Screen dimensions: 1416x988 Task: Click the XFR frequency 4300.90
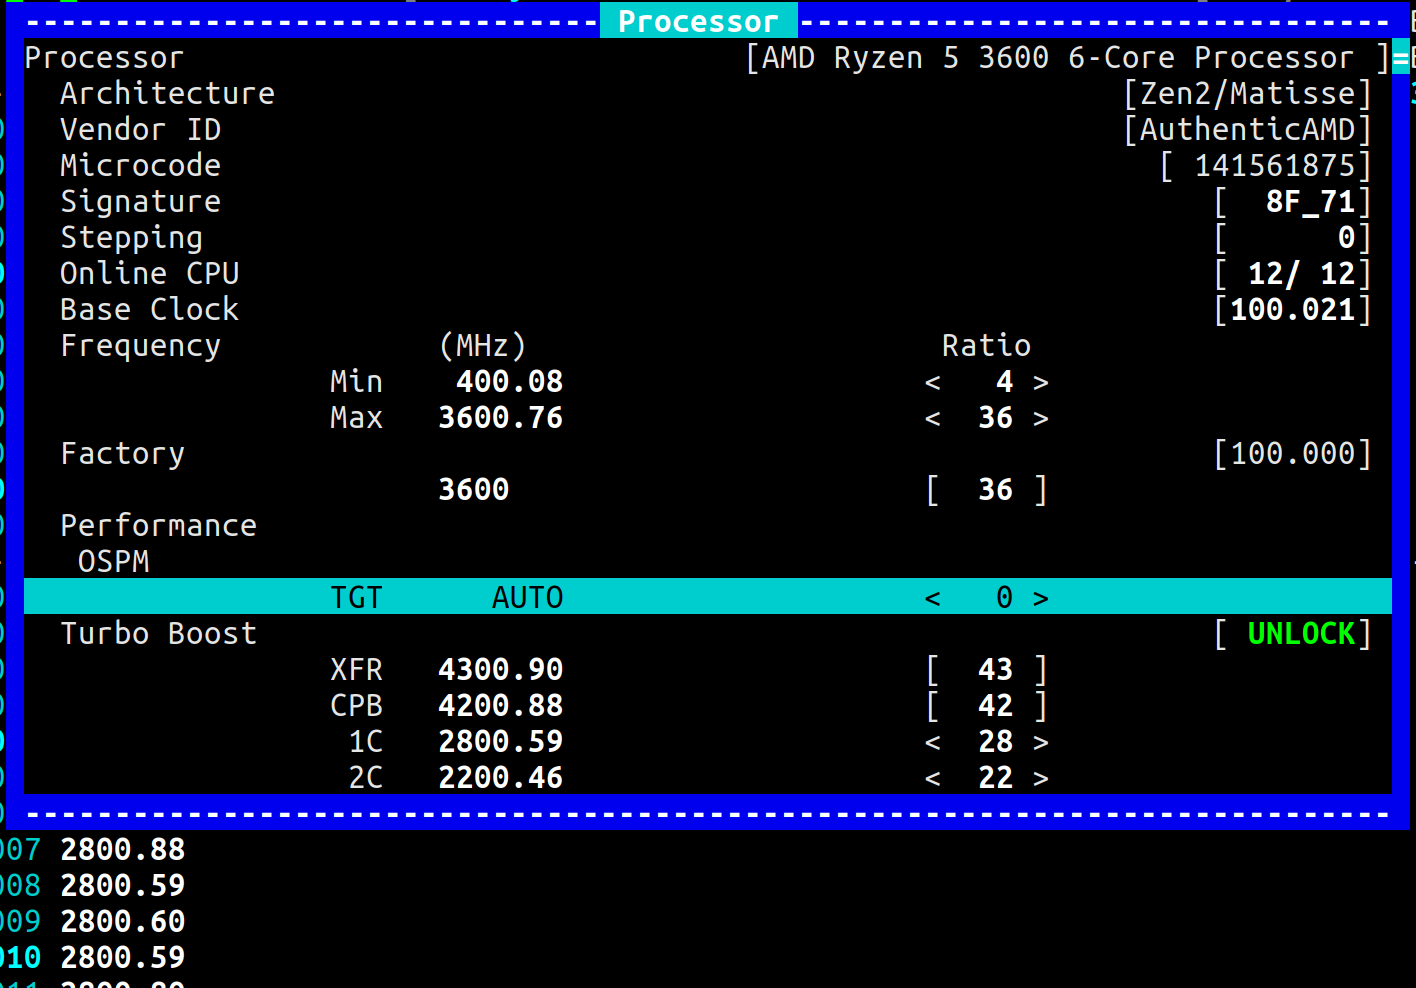[500, 670]
